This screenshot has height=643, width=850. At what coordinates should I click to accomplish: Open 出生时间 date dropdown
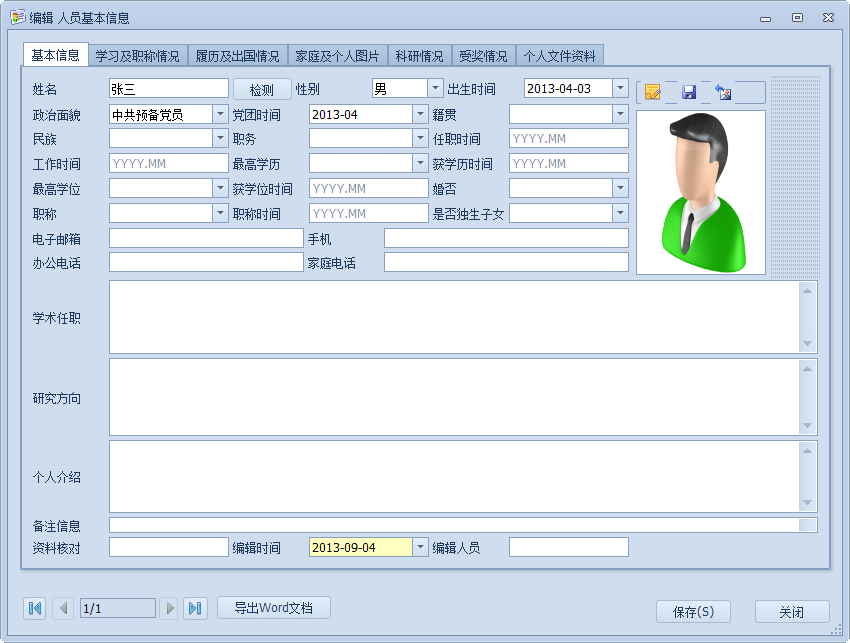point(620,88)
